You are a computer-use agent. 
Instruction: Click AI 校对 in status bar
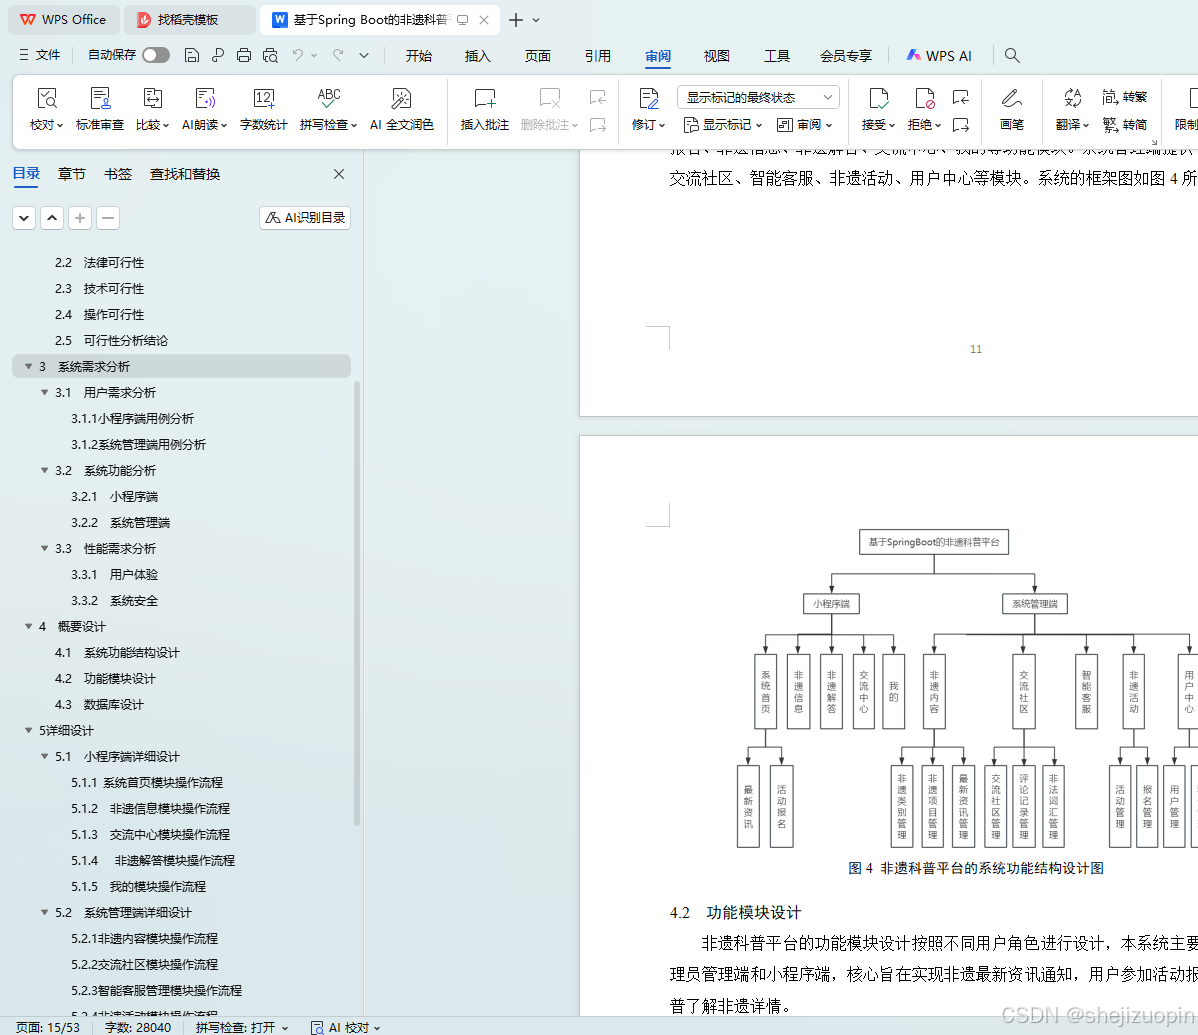345,1027
